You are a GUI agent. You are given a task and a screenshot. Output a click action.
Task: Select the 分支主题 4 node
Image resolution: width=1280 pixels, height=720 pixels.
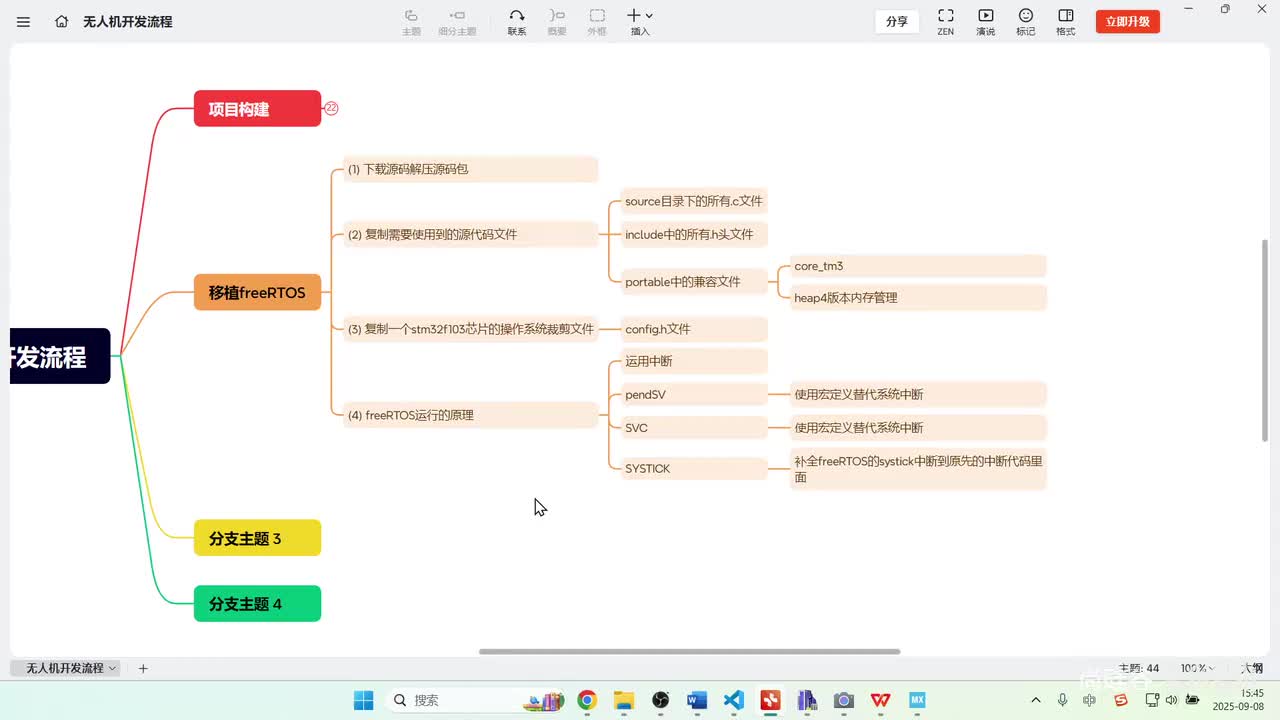pyautogui.click(x=257, y=604)
